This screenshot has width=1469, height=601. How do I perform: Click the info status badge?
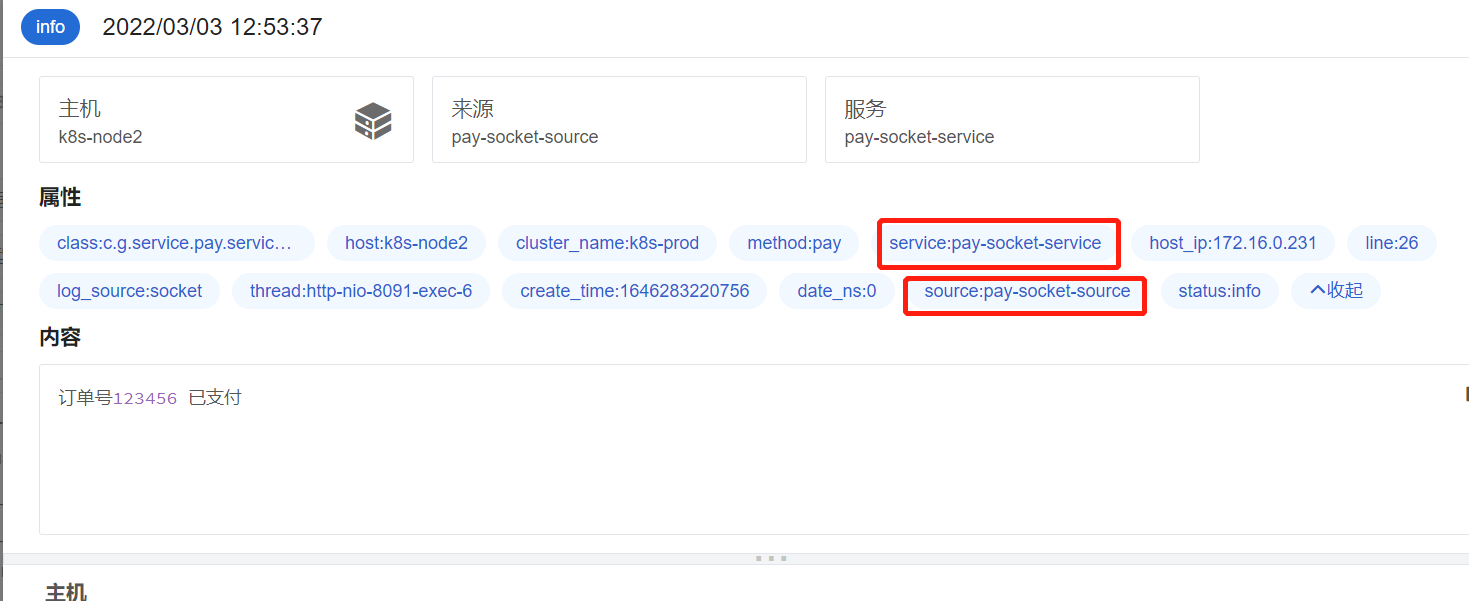tap(50, 27)
